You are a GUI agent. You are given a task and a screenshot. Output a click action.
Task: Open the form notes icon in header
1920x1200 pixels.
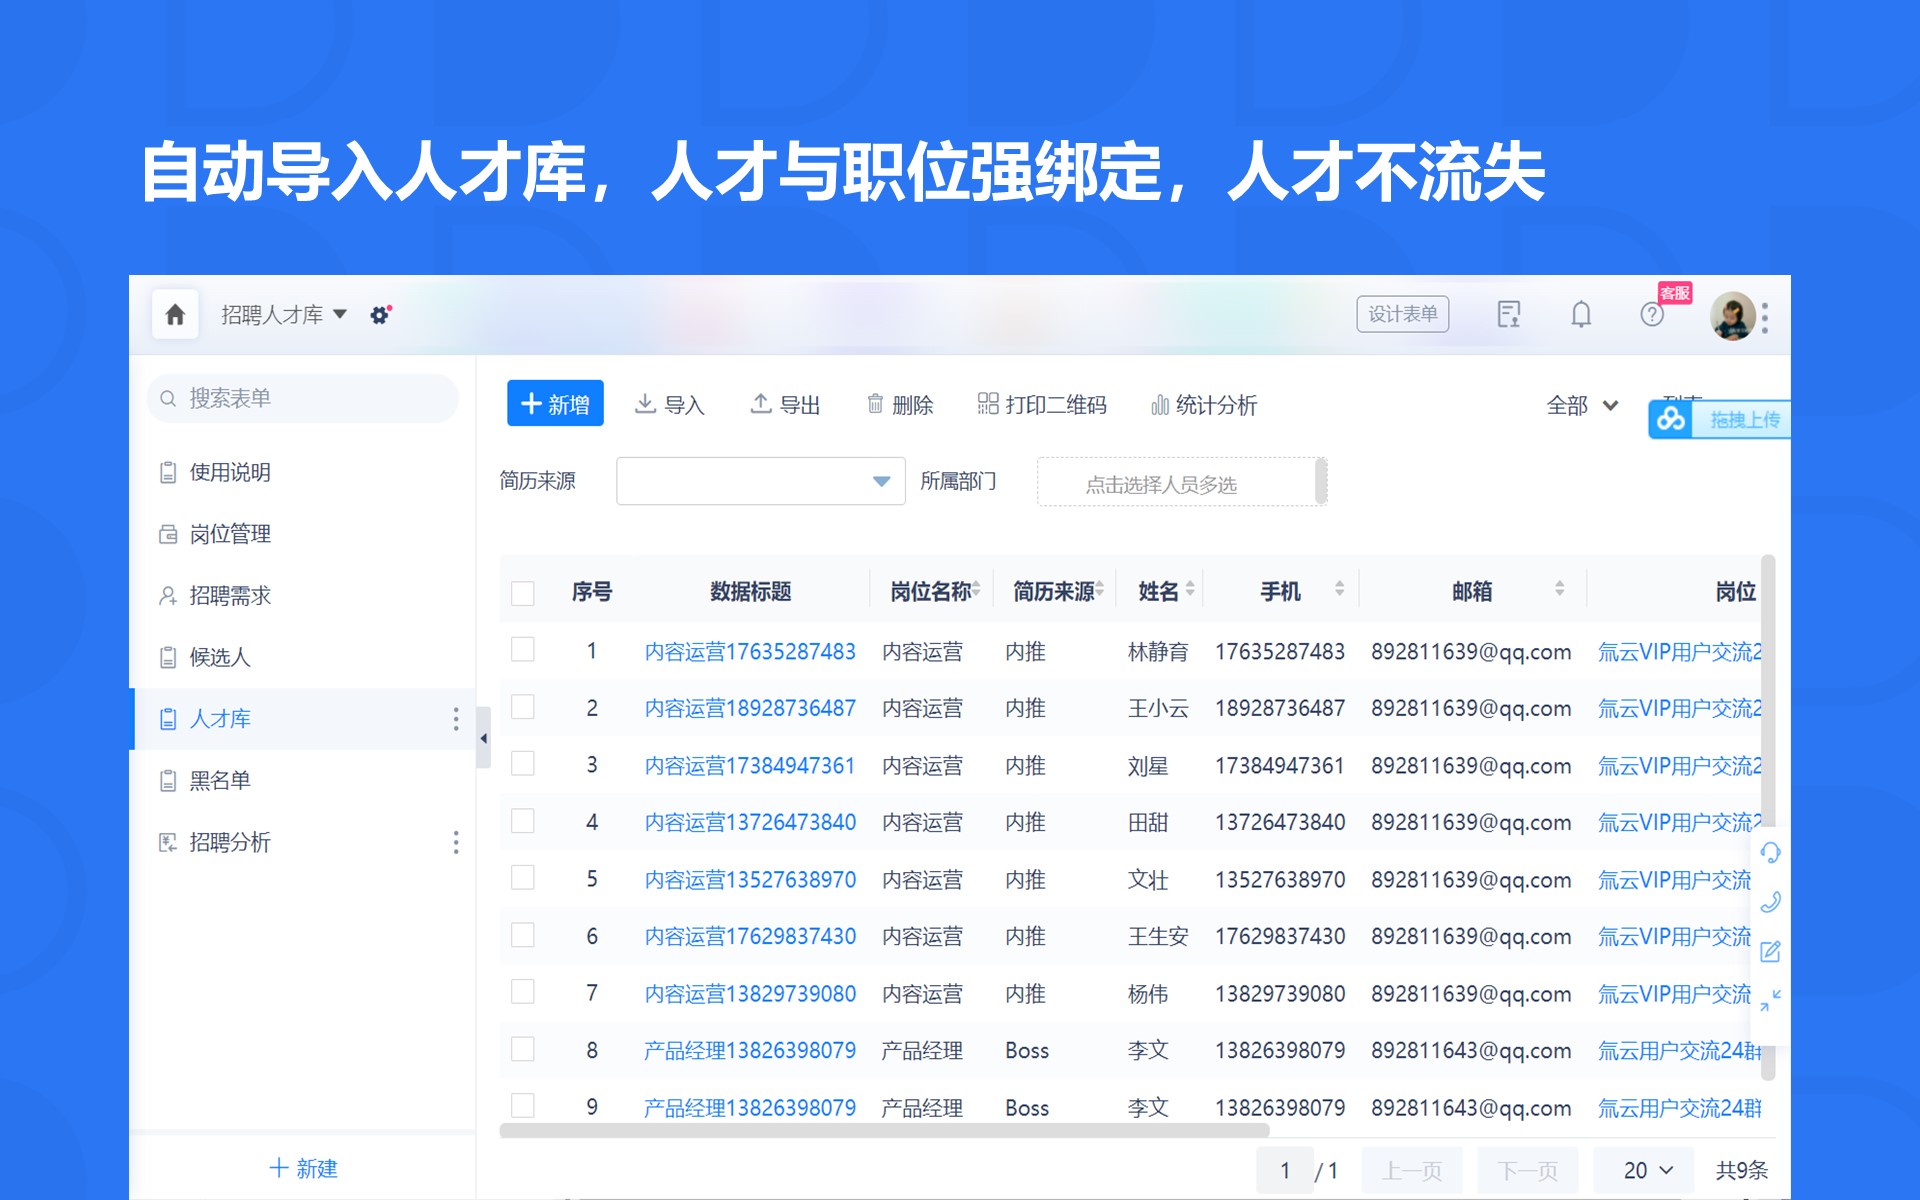pyautogui.click(x=1508, y=315)
